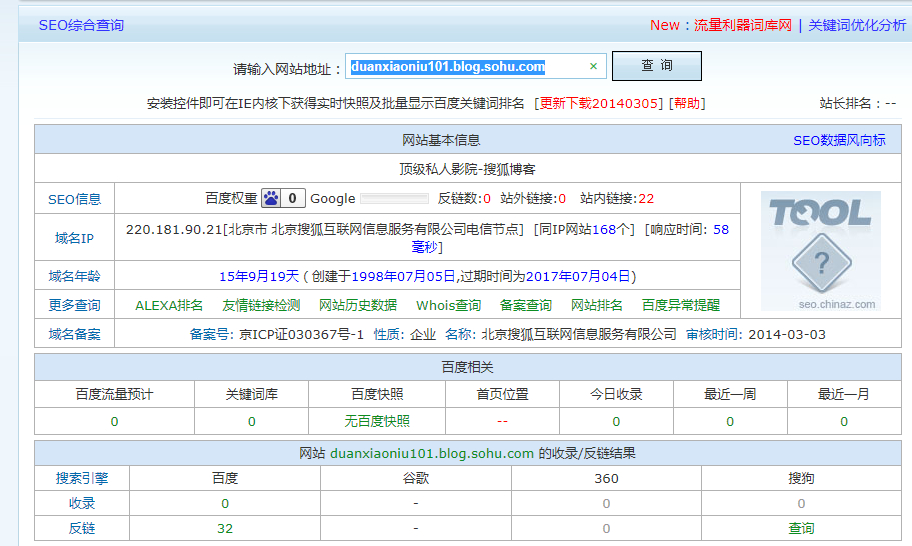Click the 审核时间 label

coord(714,334)
